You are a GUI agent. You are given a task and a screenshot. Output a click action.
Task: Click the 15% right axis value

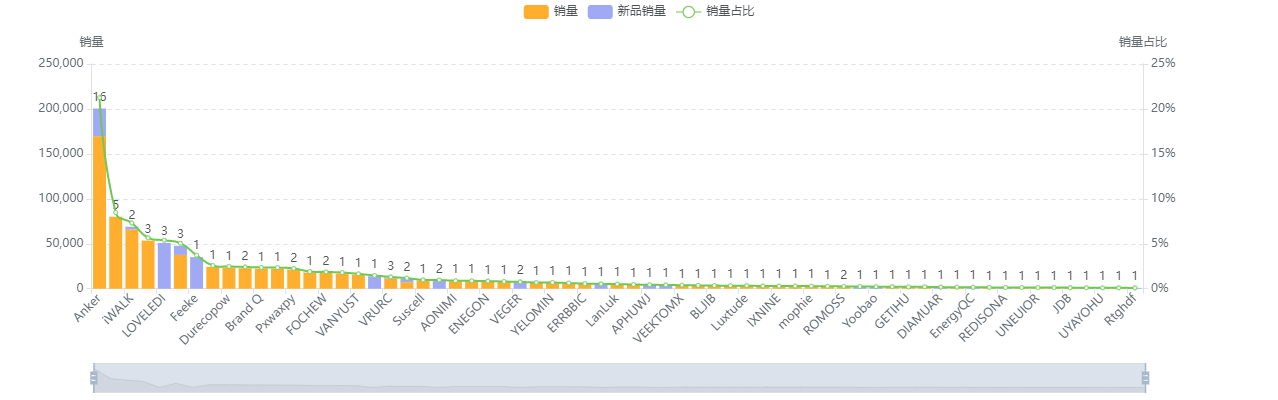tap(1163, 153)
